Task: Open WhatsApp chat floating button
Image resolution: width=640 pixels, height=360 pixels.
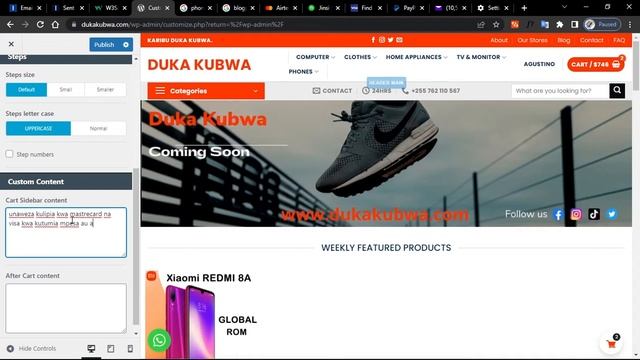Action: pyautogui.click(x=159, y=340)
